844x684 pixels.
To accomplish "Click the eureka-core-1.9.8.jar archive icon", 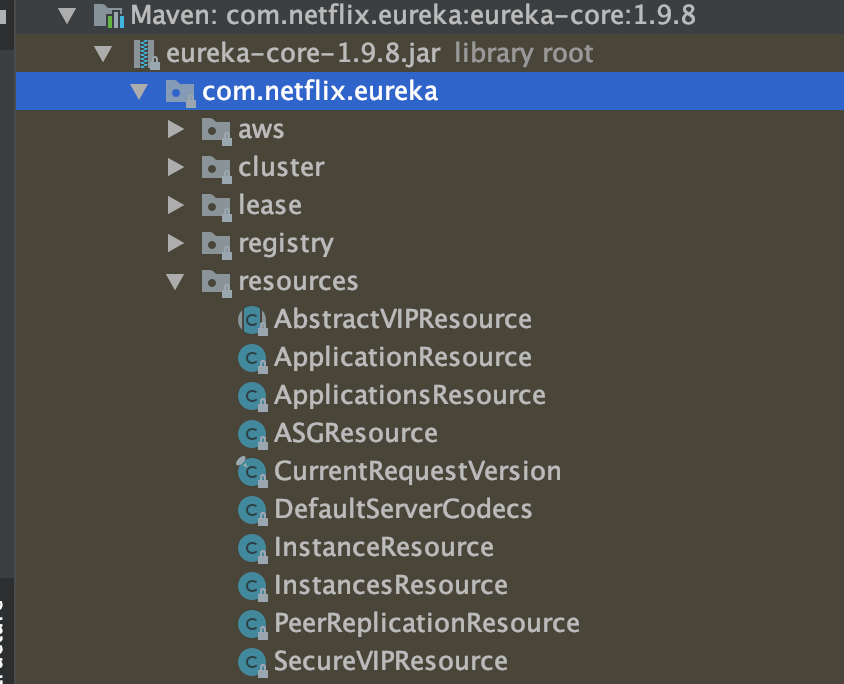I will click(146, 54).
